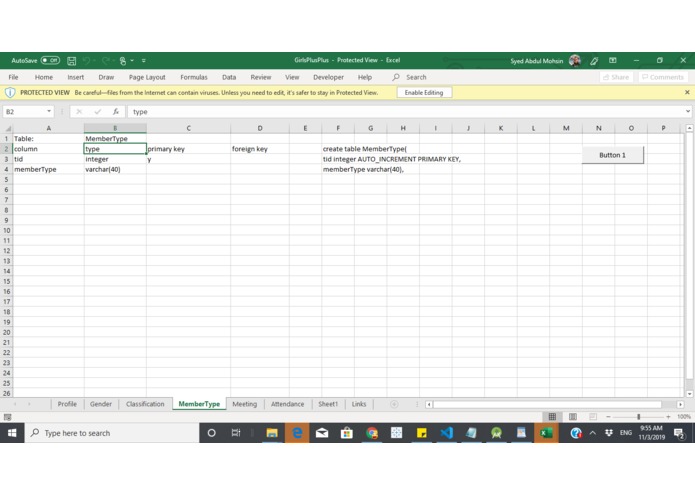Select the cell reading foreign key
Image resolution: width=695 pixels, height=494 pixels.
pos(260,149)
